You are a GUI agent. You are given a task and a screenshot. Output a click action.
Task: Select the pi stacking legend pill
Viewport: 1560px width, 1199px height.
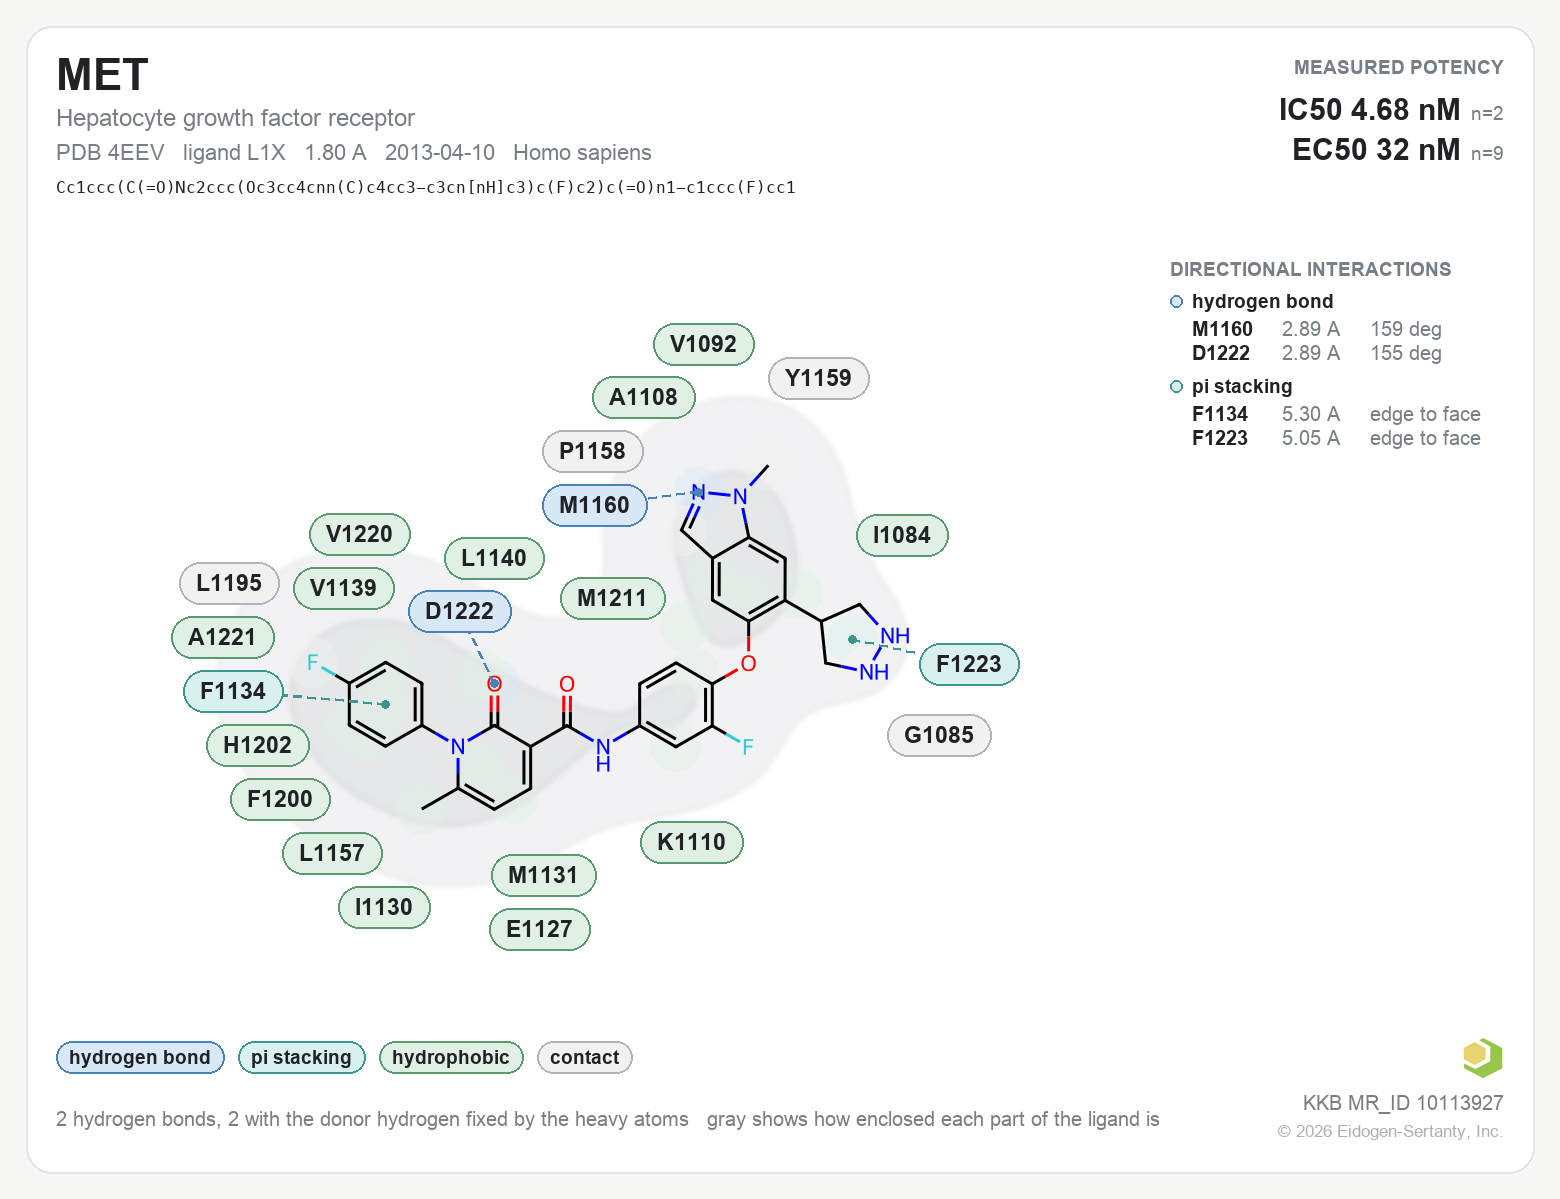(x=301, y=1057)
